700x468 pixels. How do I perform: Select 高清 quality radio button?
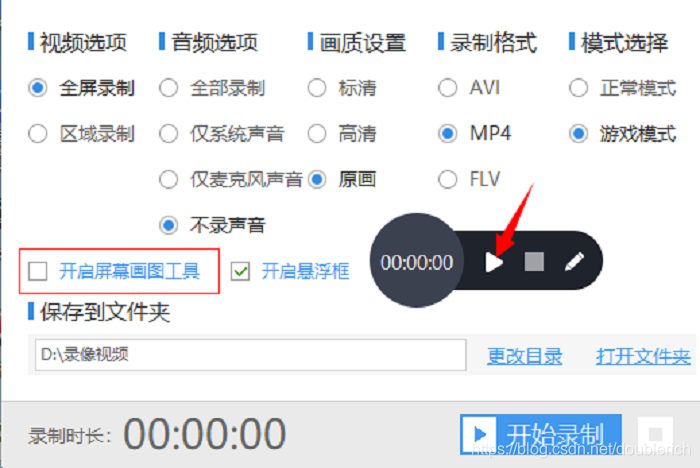(x=317, y=134)
